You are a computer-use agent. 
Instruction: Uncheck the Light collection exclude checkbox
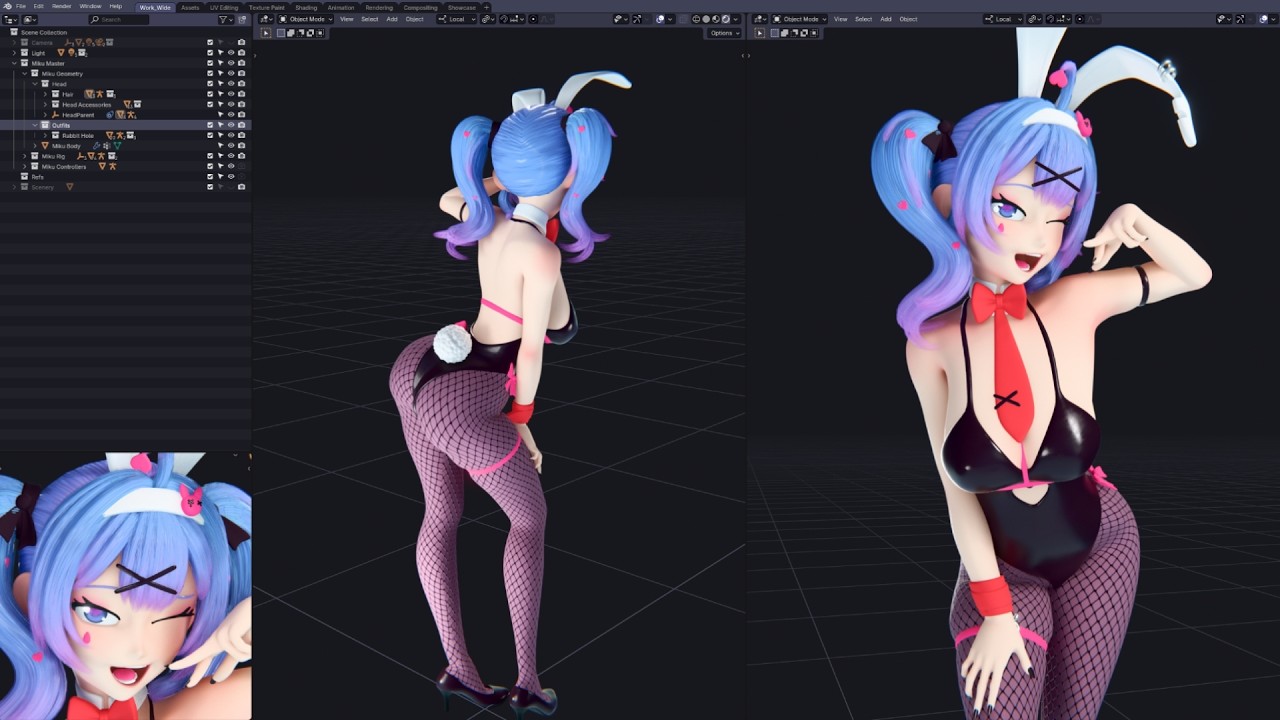210,52
